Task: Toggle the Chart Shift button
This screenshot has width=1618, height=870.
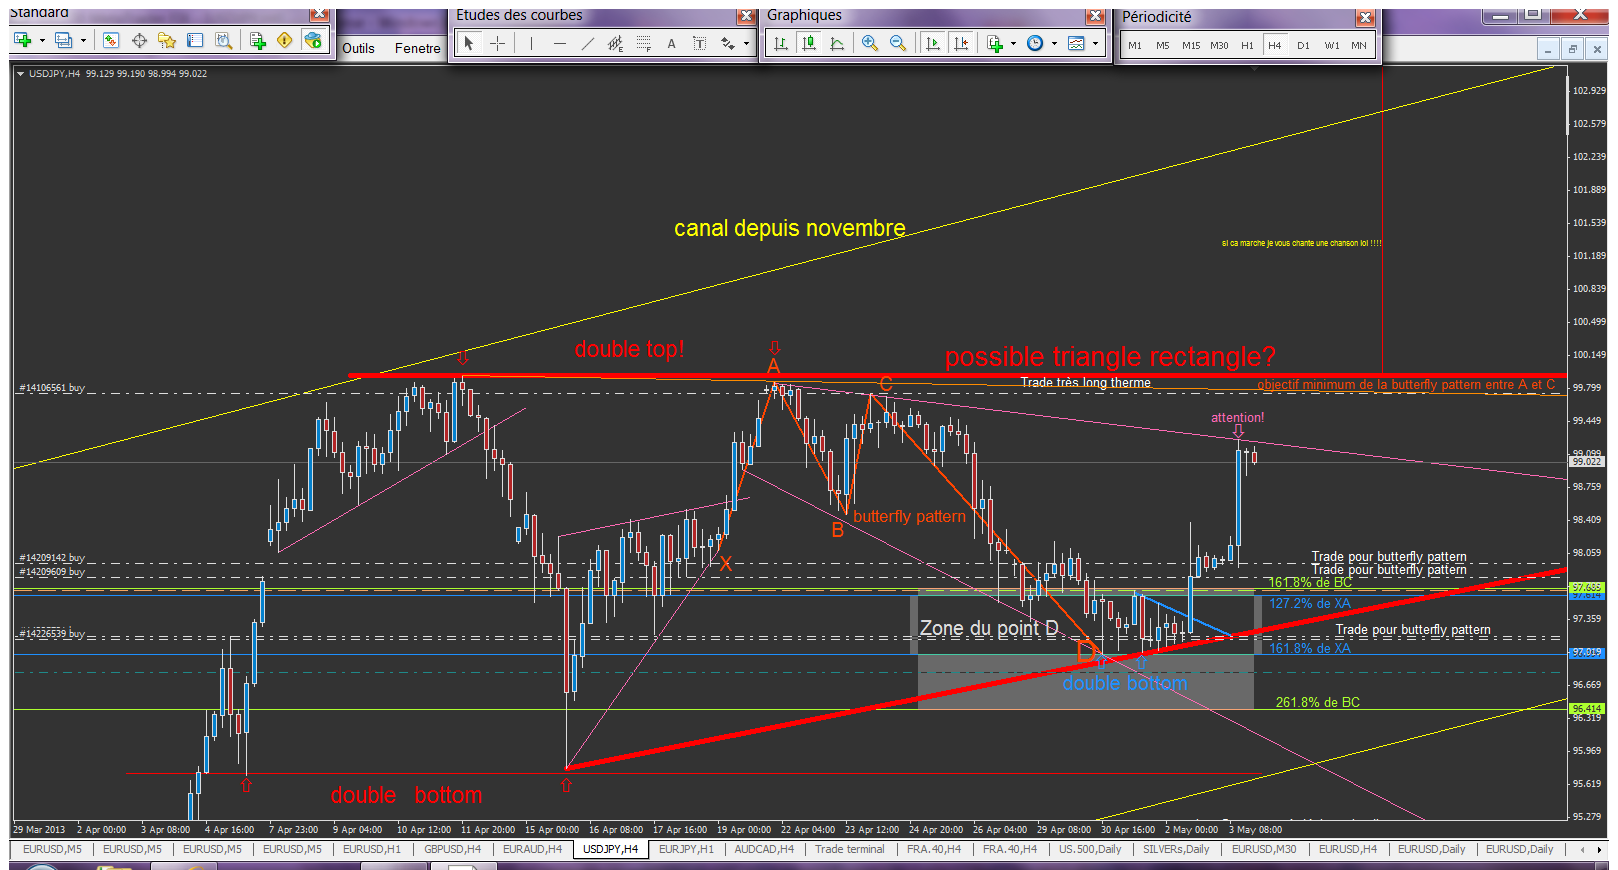Action: tap(961, 43)
